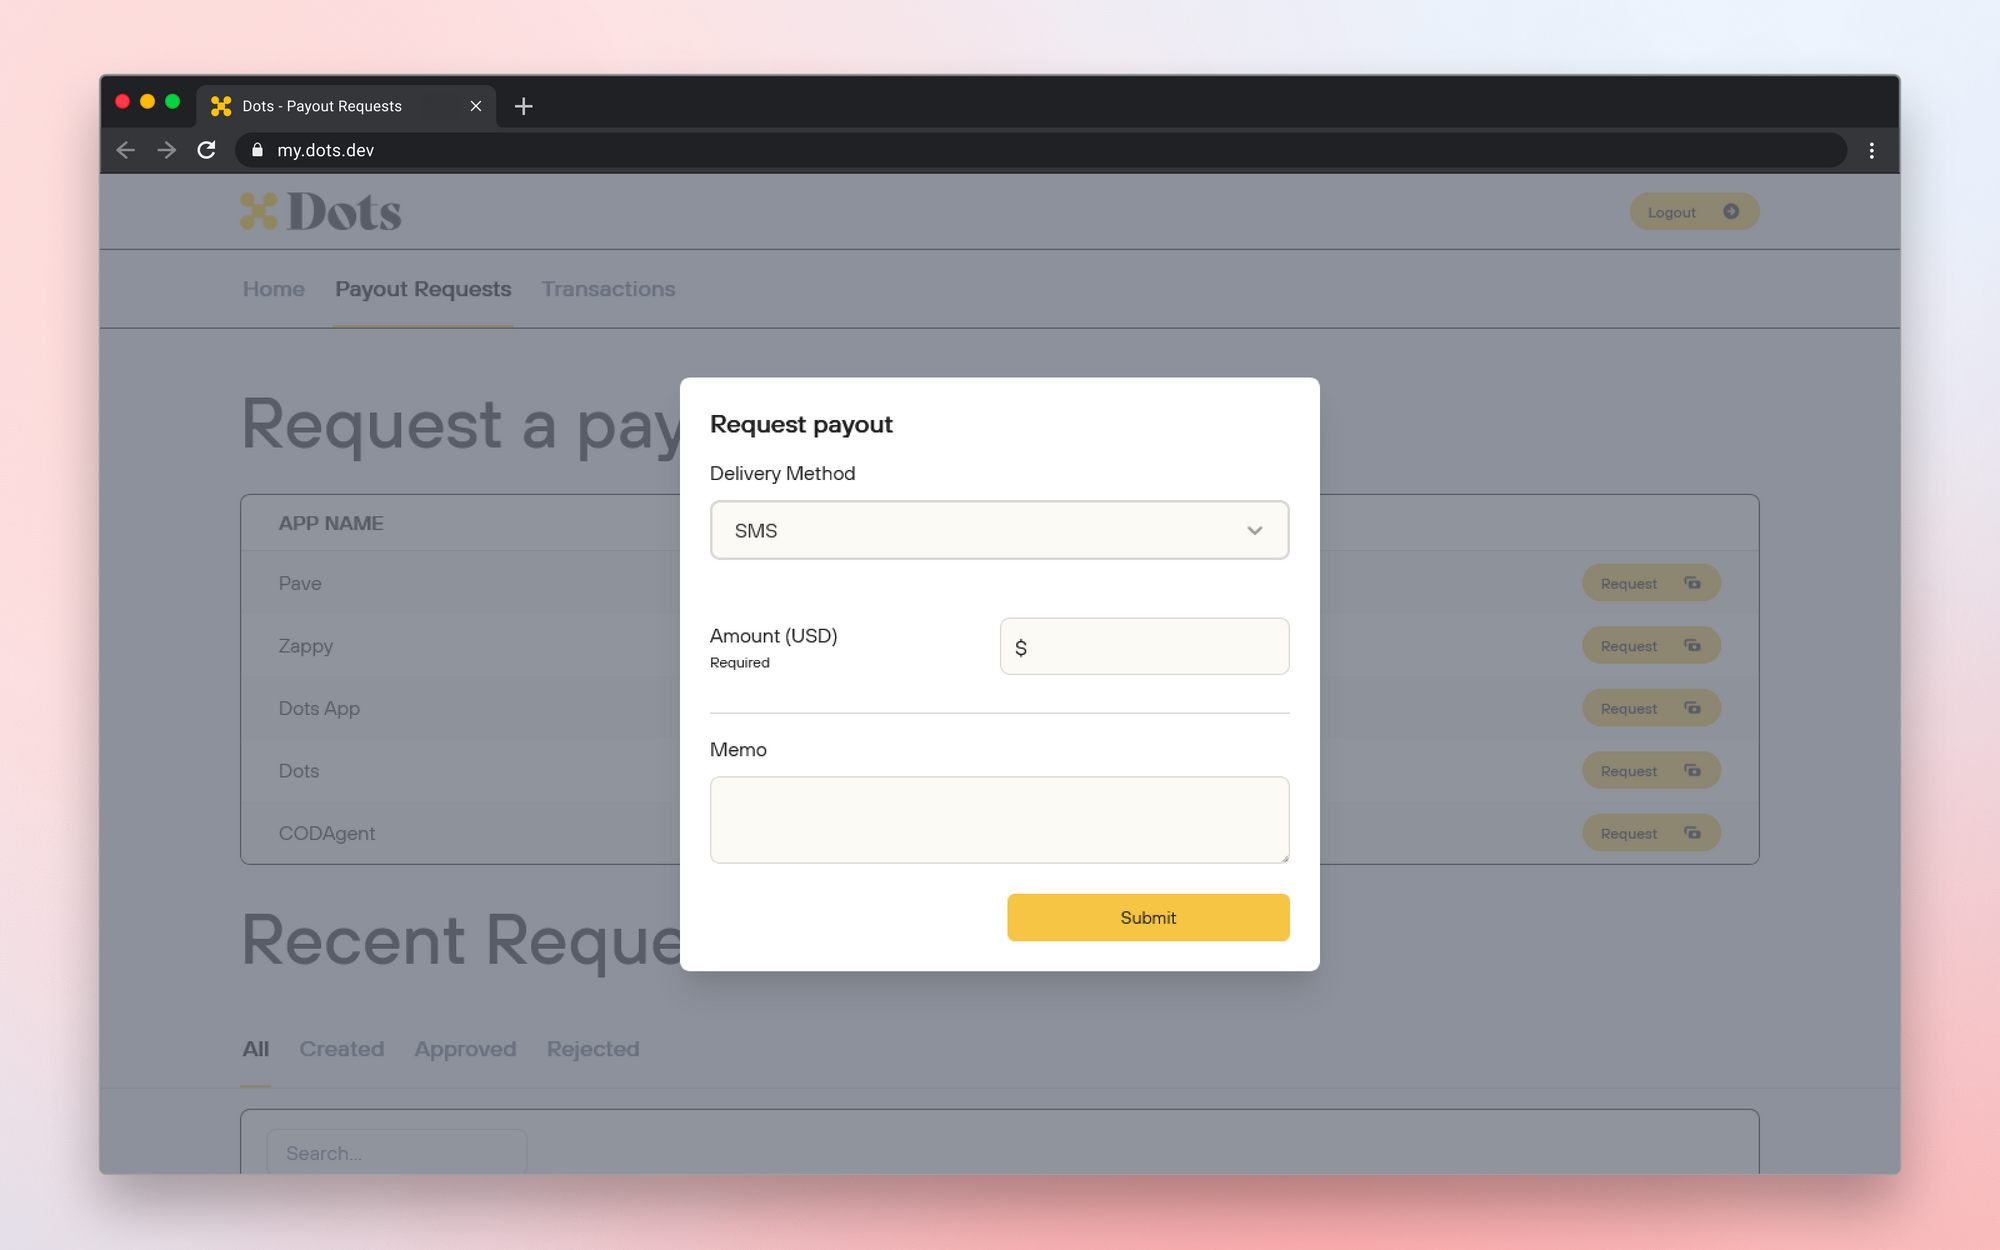Click the Logout button icon
The height and width of the screenshot is (1250, 2000).
[x=1731, y=212]
